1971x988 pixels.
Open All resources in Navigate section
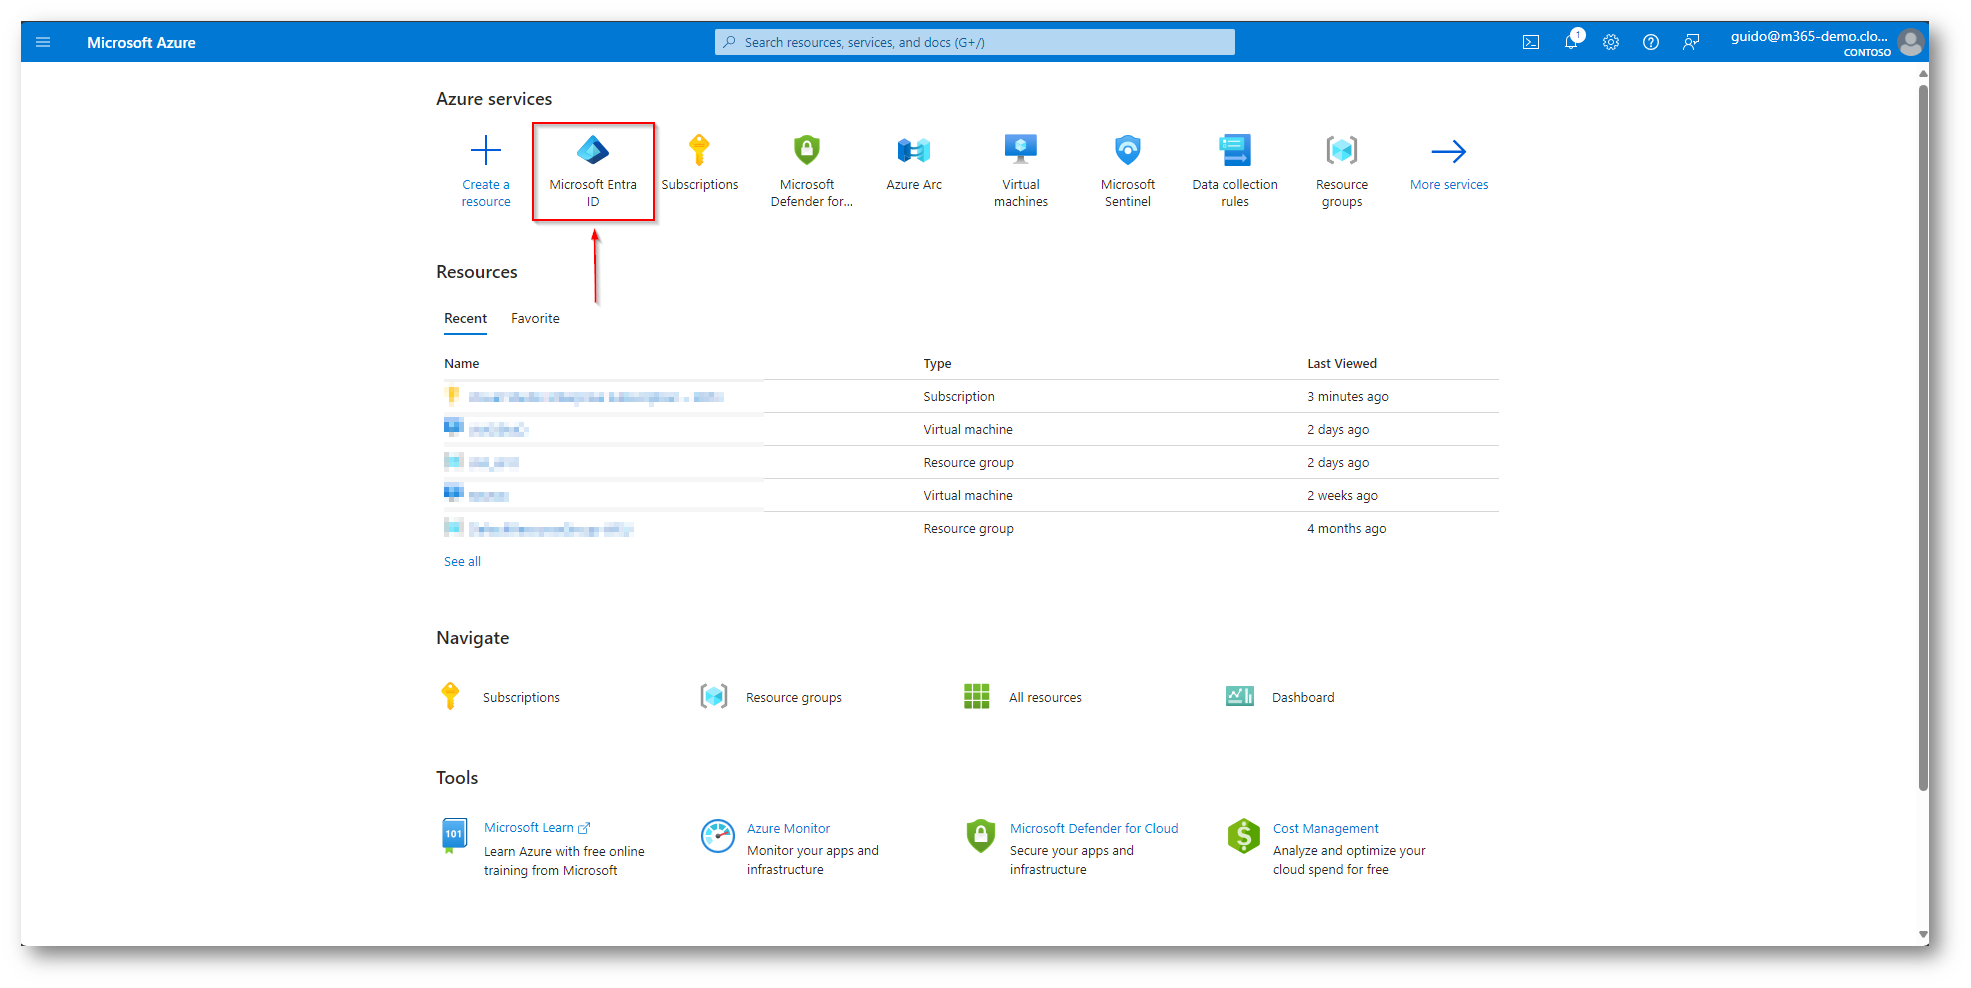pyautogui.click(x=1044, y=697)
